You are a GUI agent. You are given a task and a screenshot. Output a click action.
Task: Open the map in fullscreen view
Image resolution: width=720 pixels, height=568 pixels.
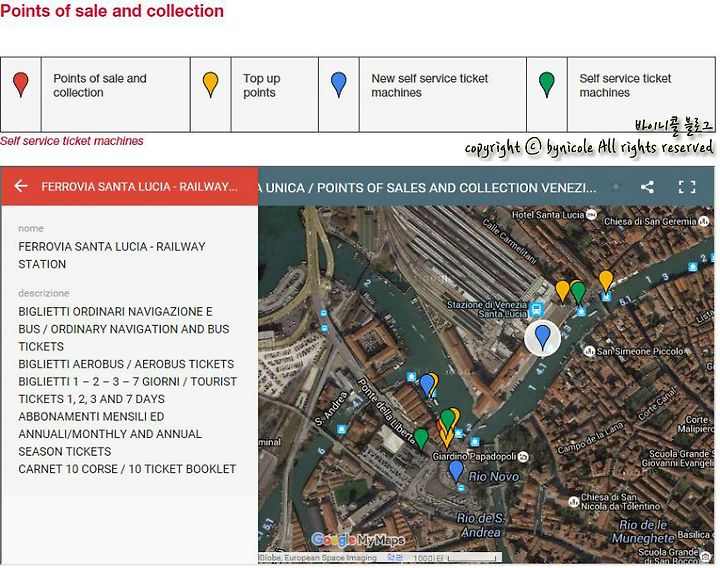(x=687, y=187)
